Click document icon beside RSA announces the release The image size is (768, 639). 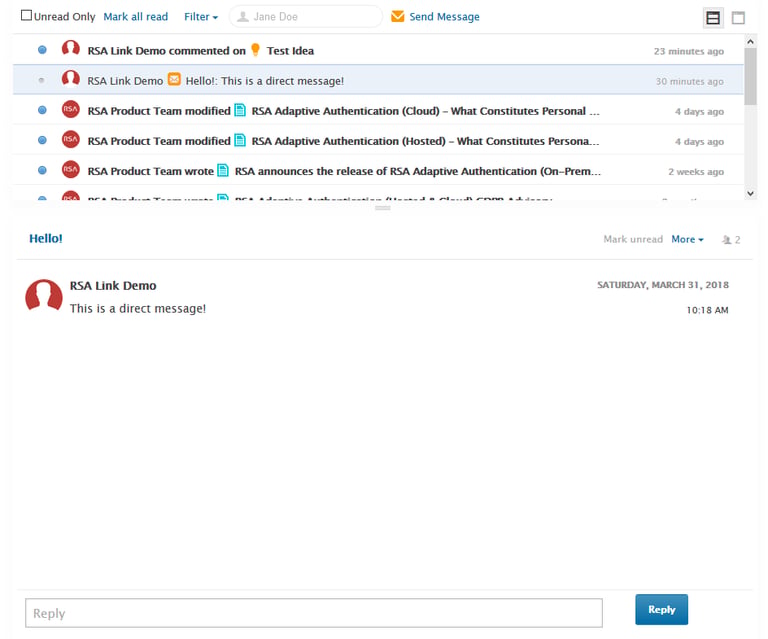click(223, 170)
